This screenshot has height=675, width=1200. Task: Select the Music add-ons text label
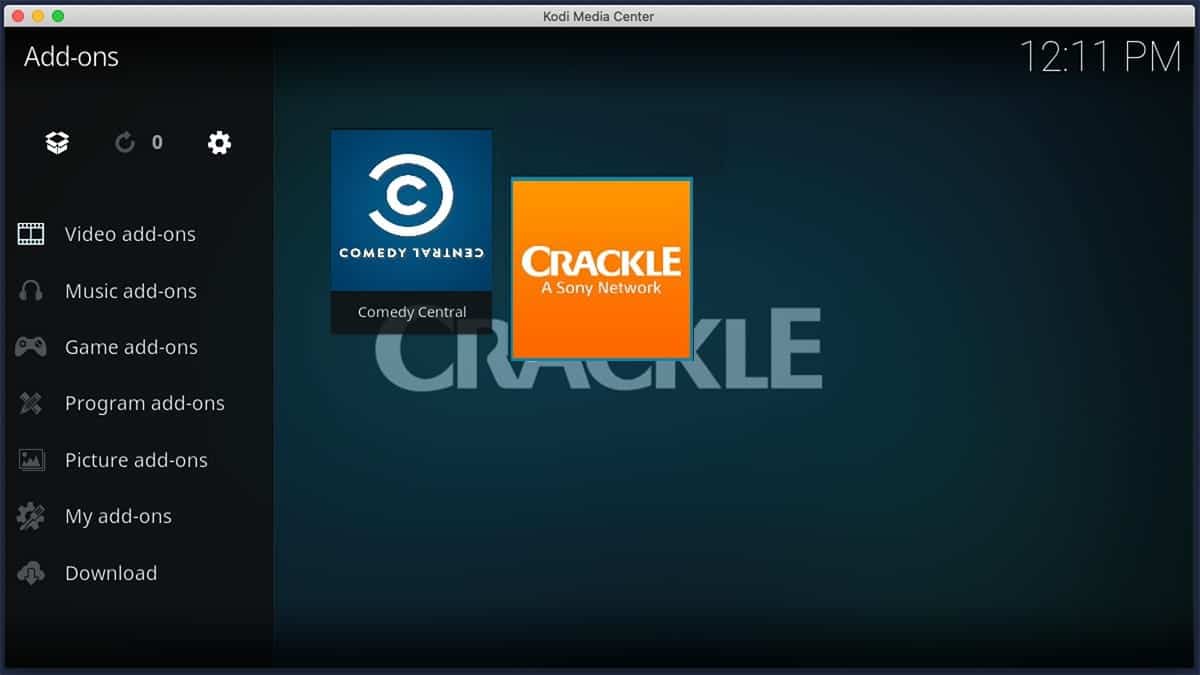pos(130,291)
